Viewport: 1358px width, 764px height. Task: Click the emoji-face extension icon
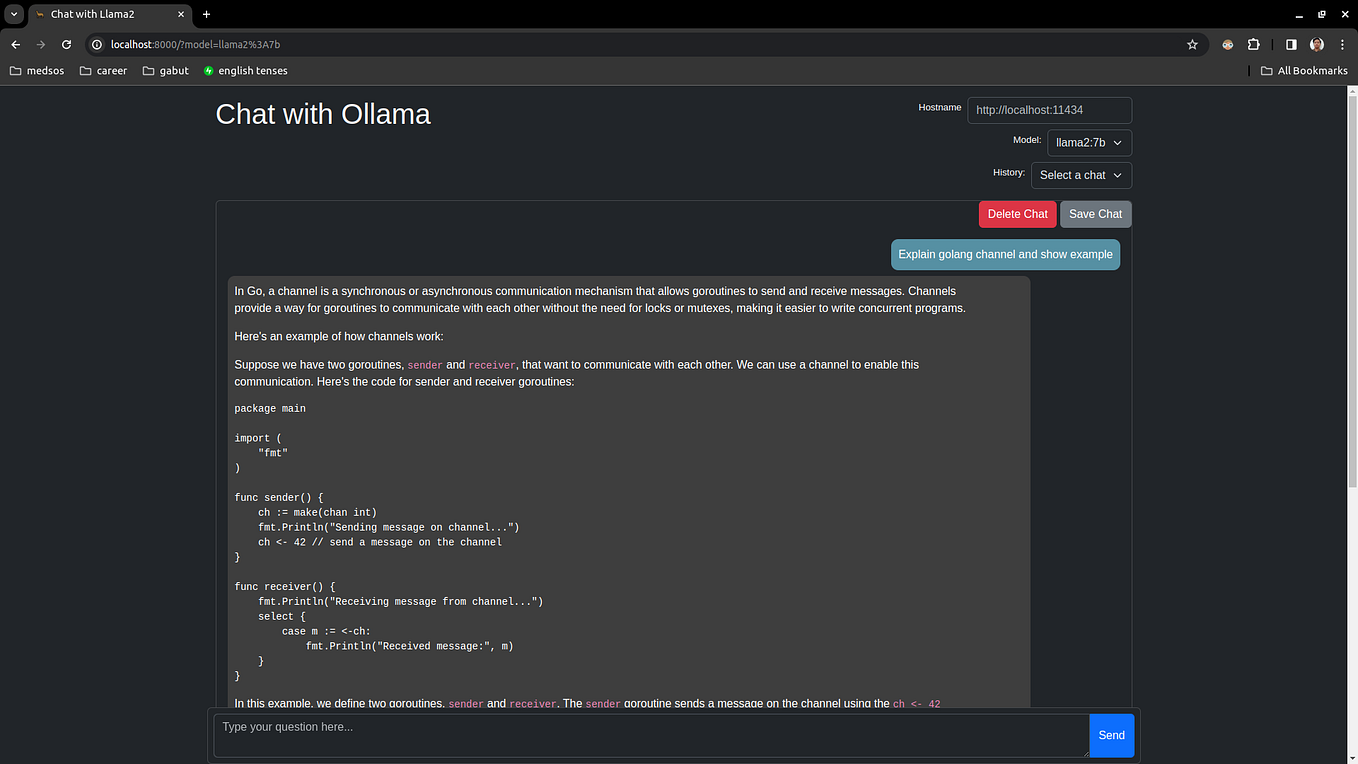pyautogui.click(x=1227, y=44)
